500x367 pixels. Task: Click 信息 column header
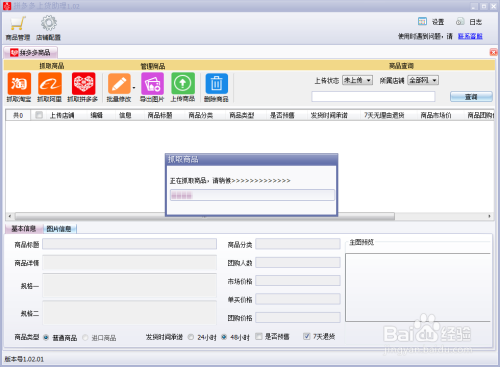point(125,115)
